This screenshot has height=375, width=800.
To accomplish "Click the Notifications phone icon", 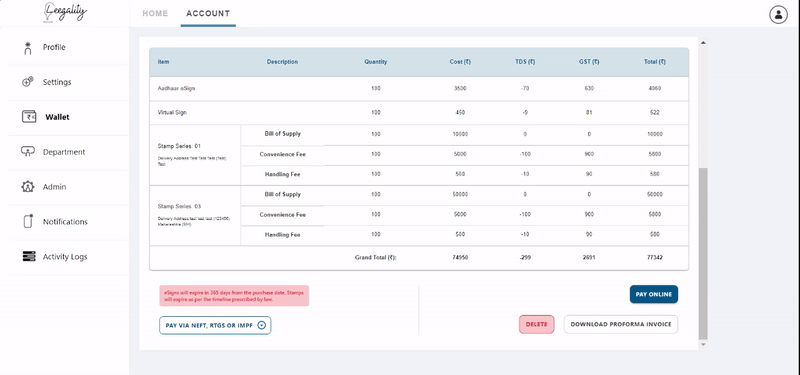I will pos(29,221).
